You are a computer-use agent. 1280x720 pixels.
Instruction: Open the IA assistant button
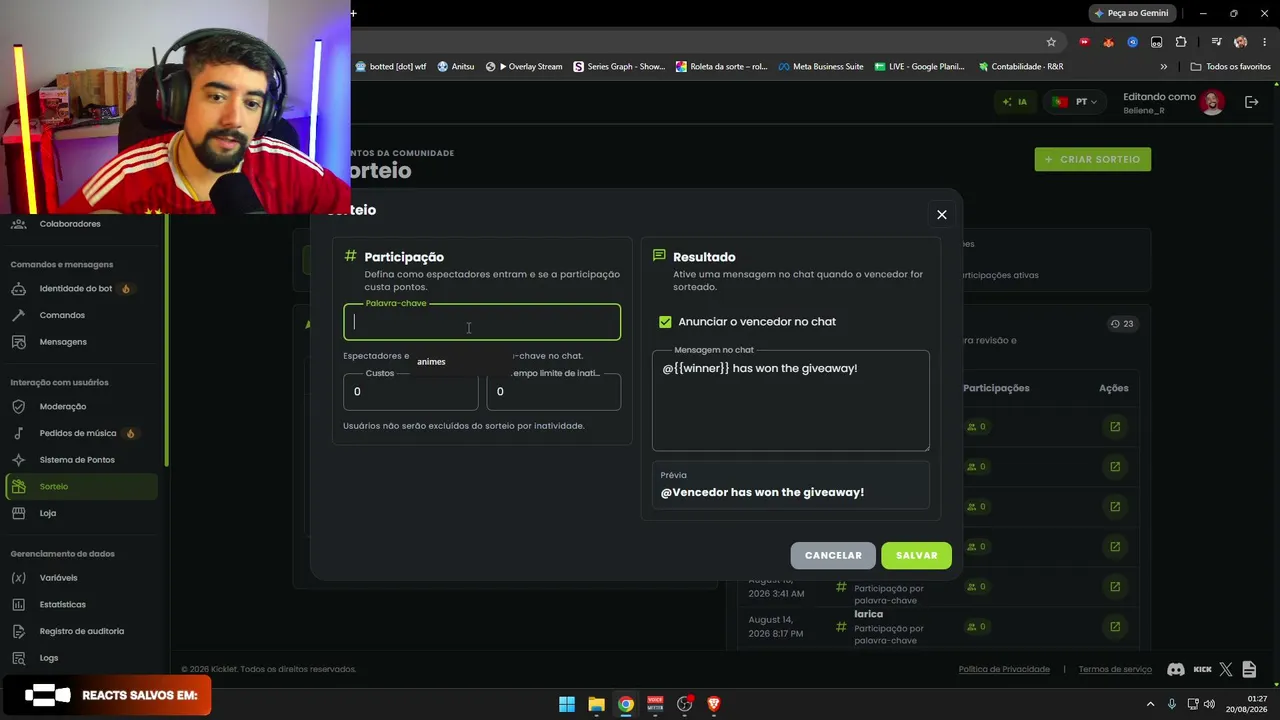tap(1014, 102)
